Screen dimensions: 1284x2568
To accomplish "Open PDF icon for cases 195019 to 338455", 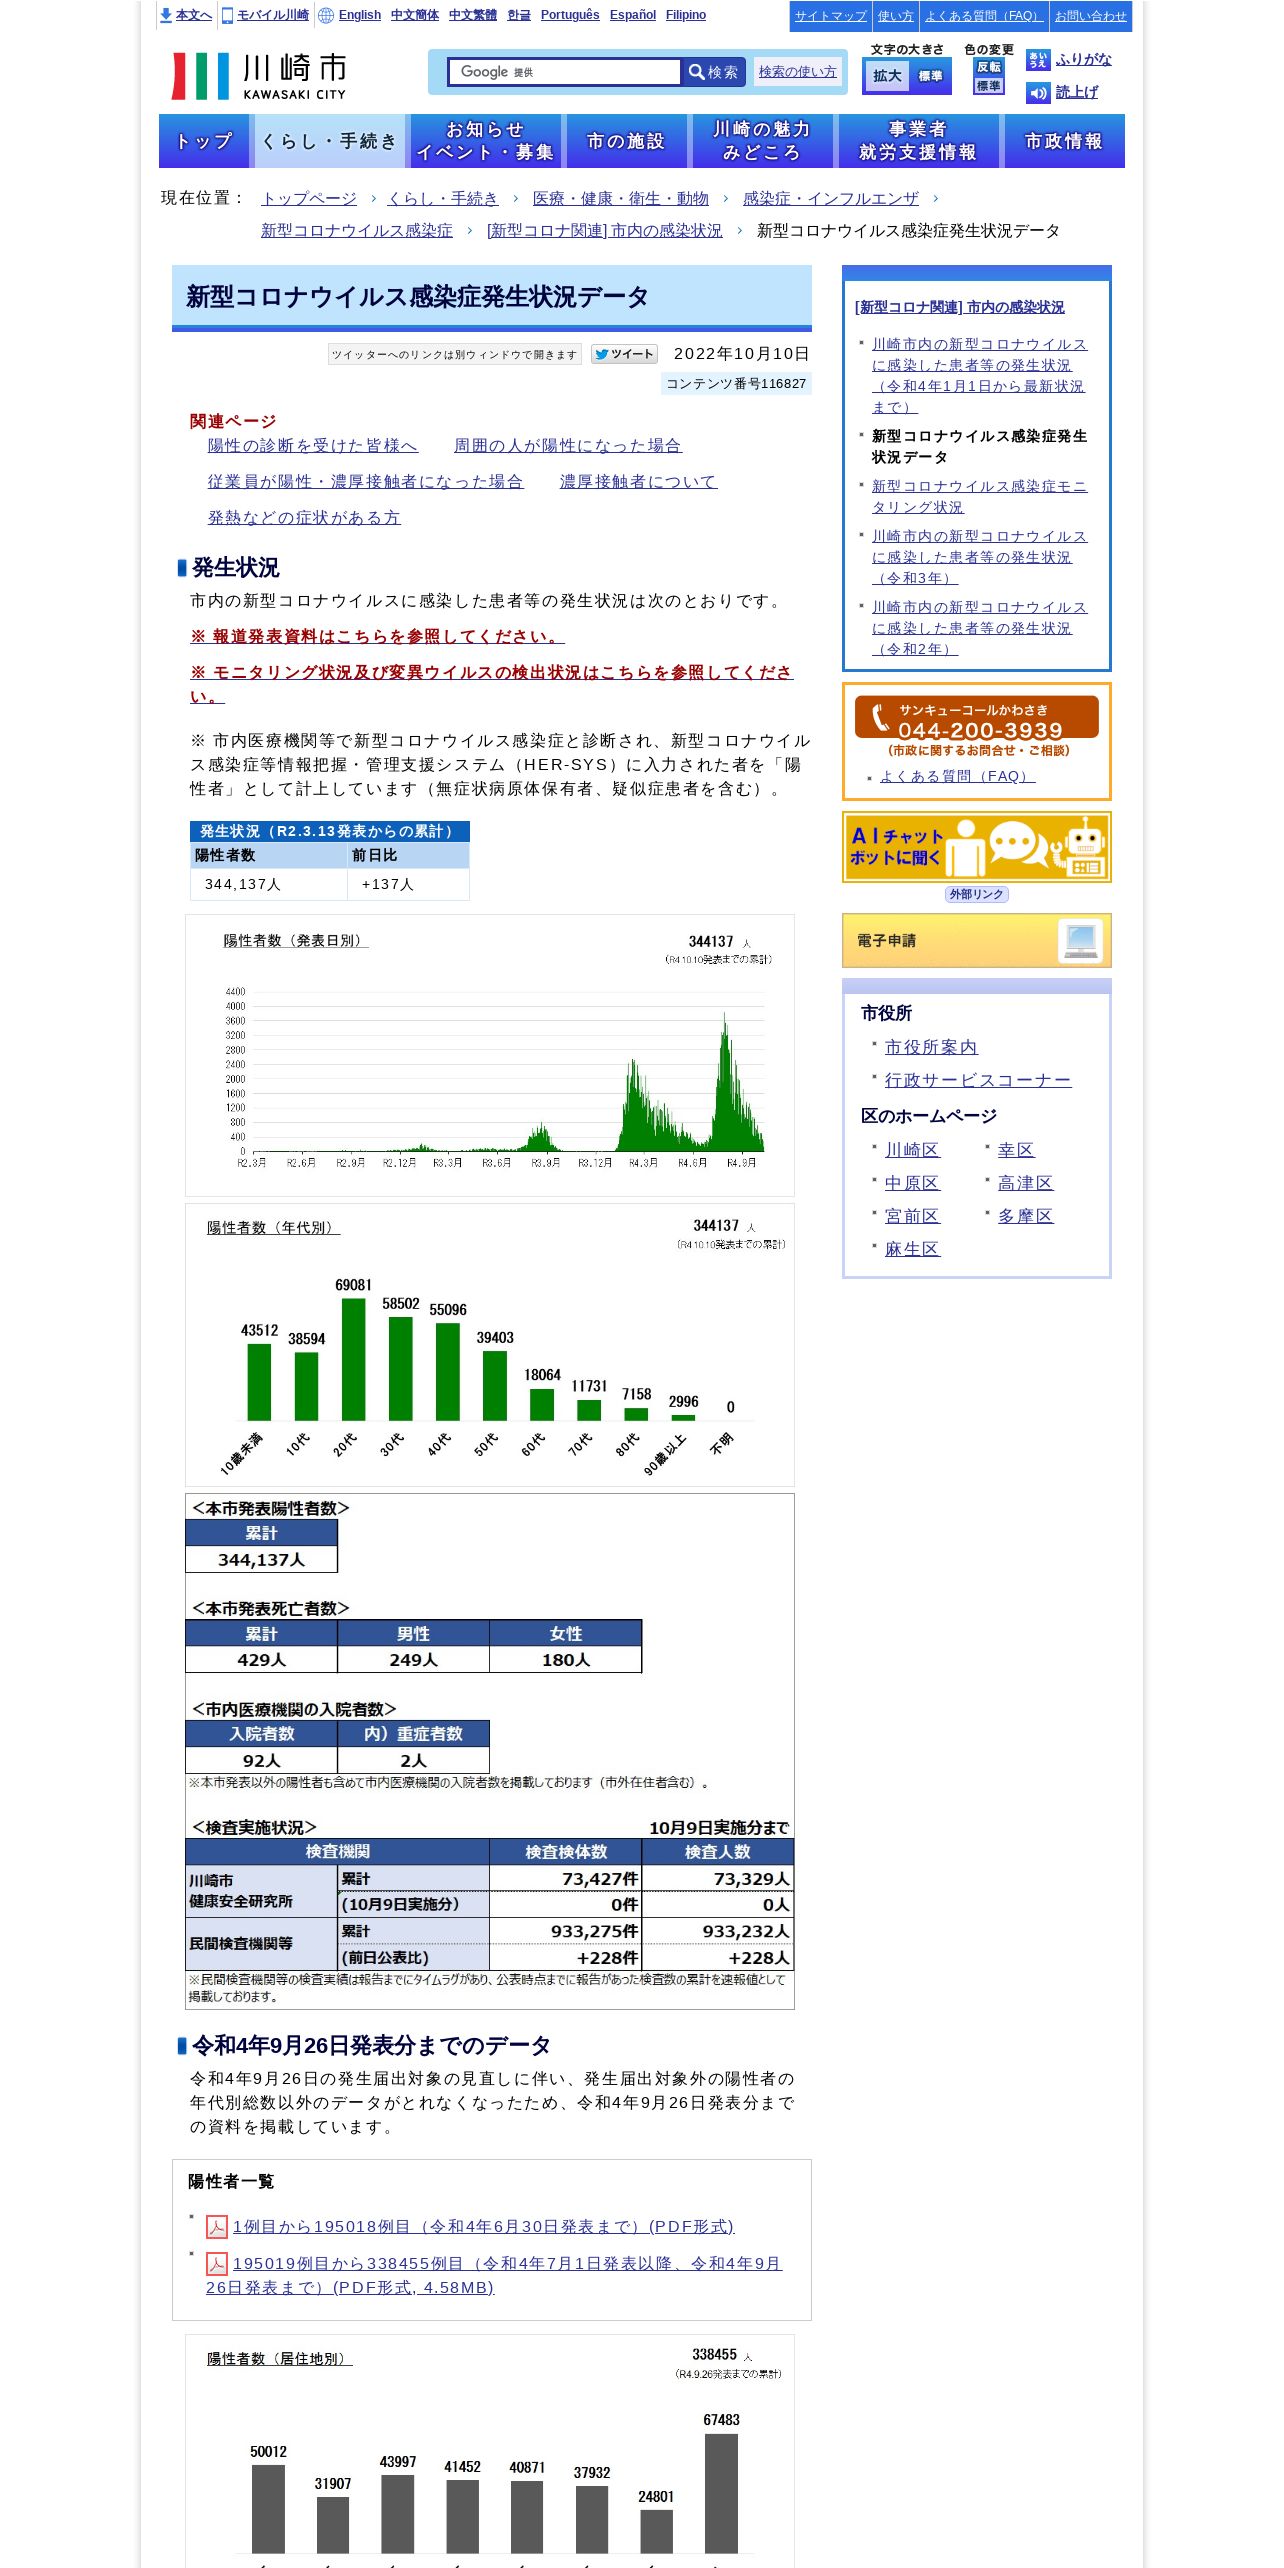I will coord(217,2264).
